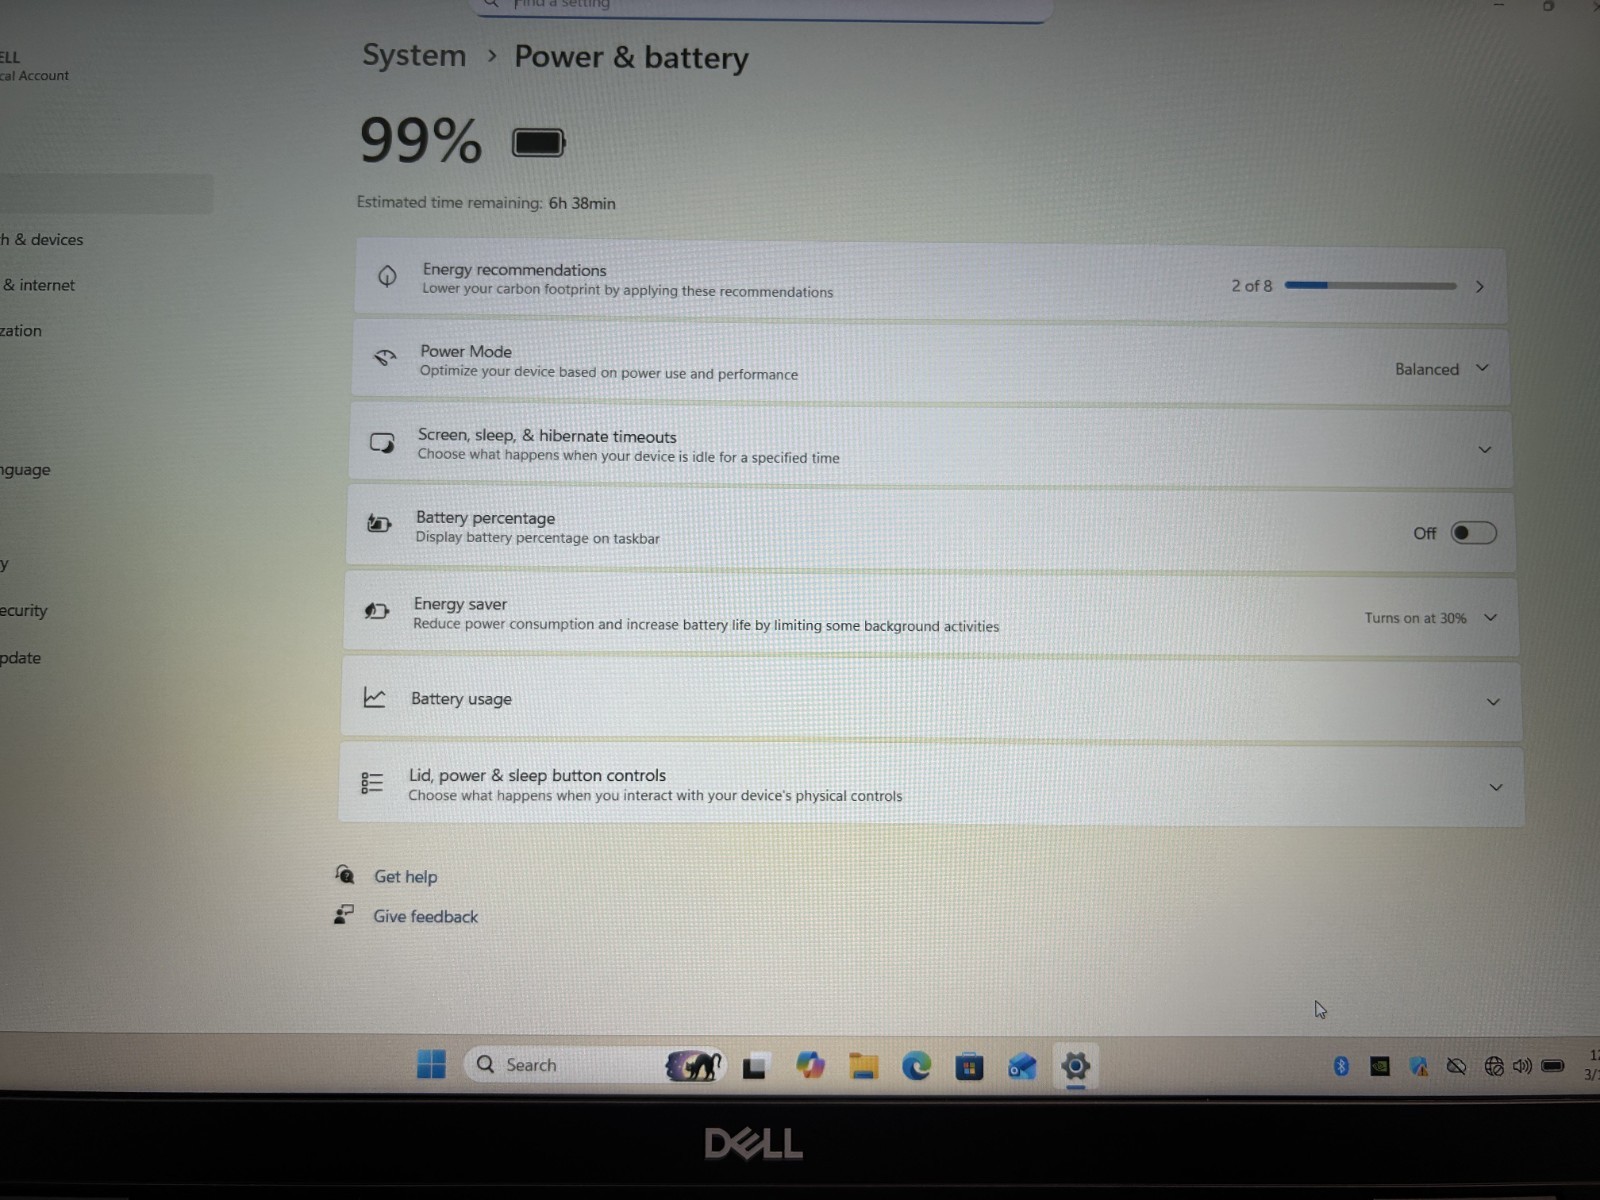Click the Bluetooth tray icon
1600x1200 pixels.
point(1342,1067)
